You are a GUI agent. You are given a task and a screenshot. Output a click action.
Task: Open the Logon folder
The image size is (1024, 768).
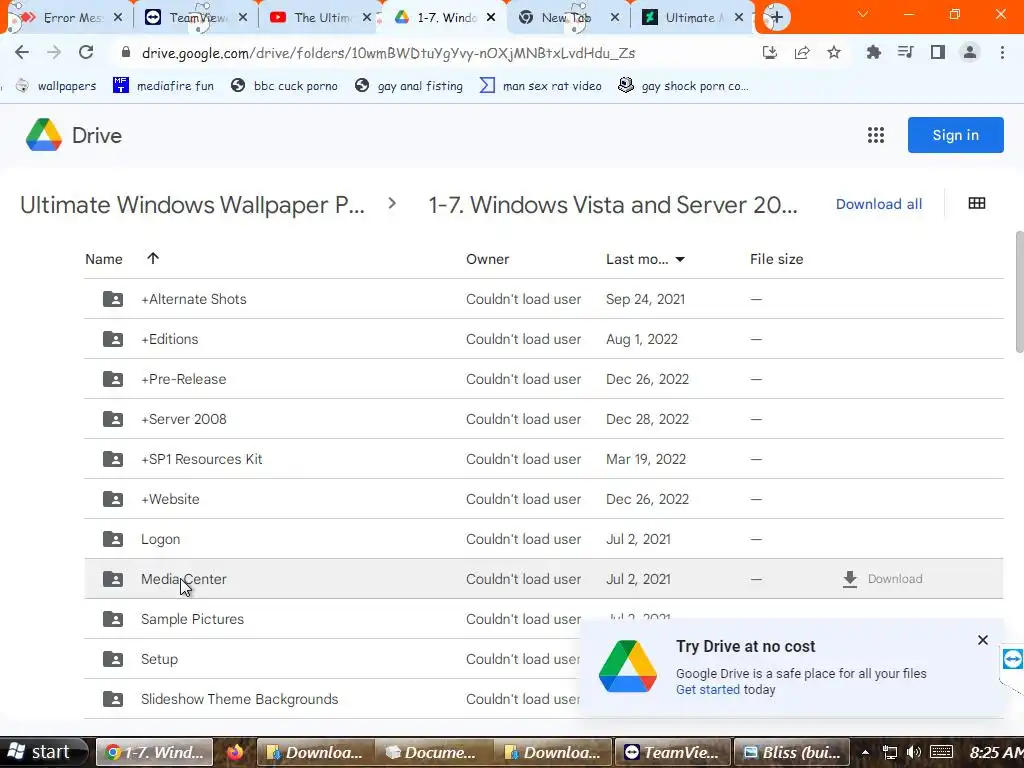click(x=543, y=539)
